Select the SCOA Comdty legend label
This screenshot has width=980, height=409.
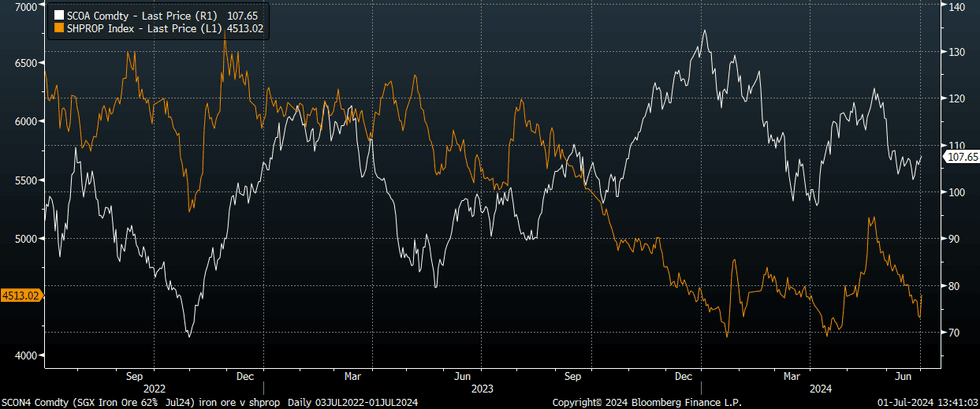click(152, 16)
